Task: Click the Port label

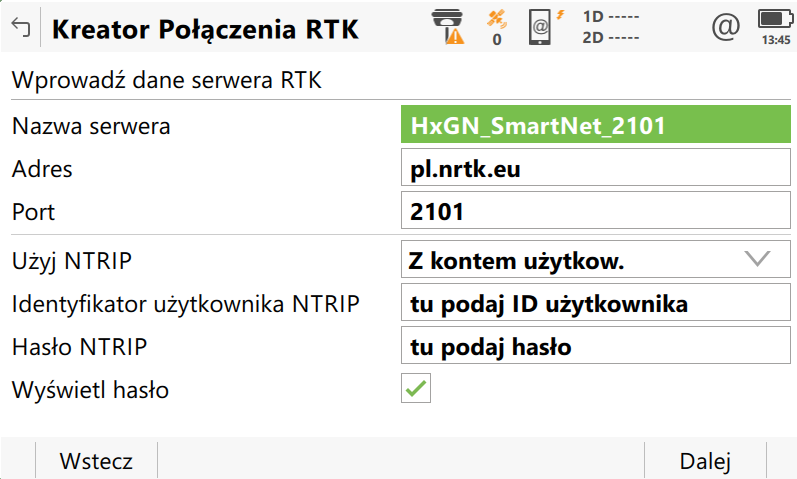Action: point(34,212)
